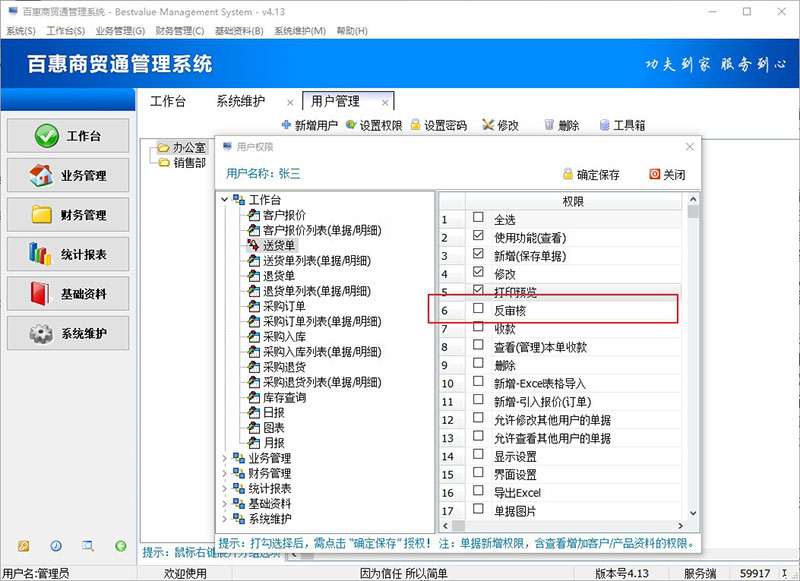Screen dimensions: 800x581
Task: Click the 设置密码 lock icon
Action: (415, 124)
